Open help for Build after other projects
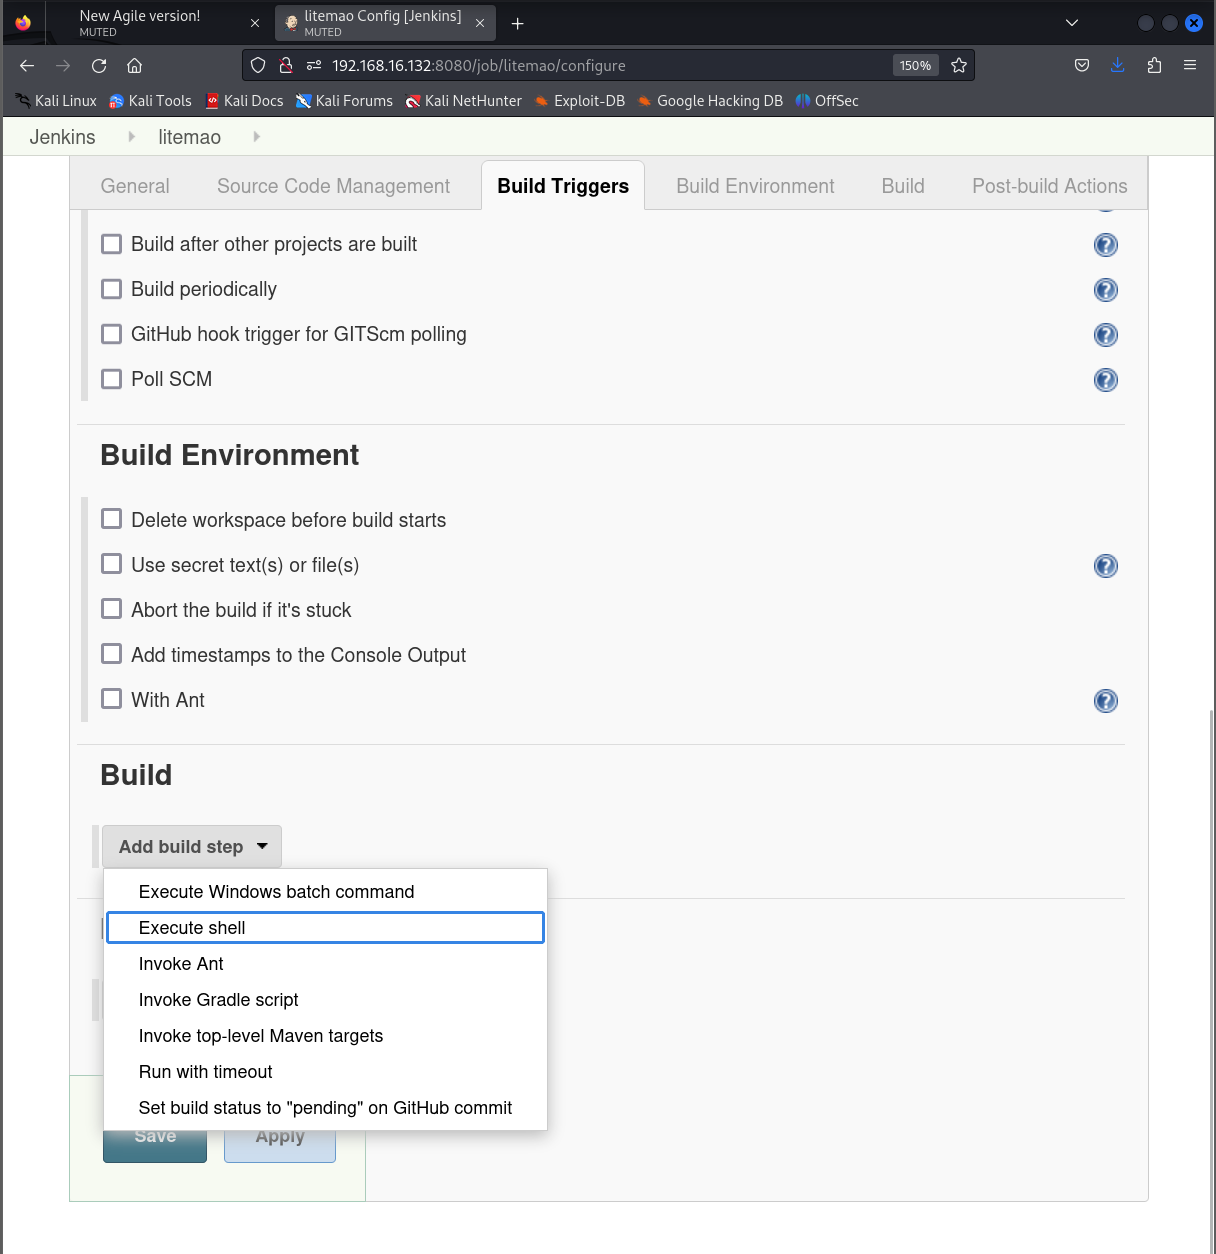The width and height of the screenshot is (1216, 1254). [1105, 245]
